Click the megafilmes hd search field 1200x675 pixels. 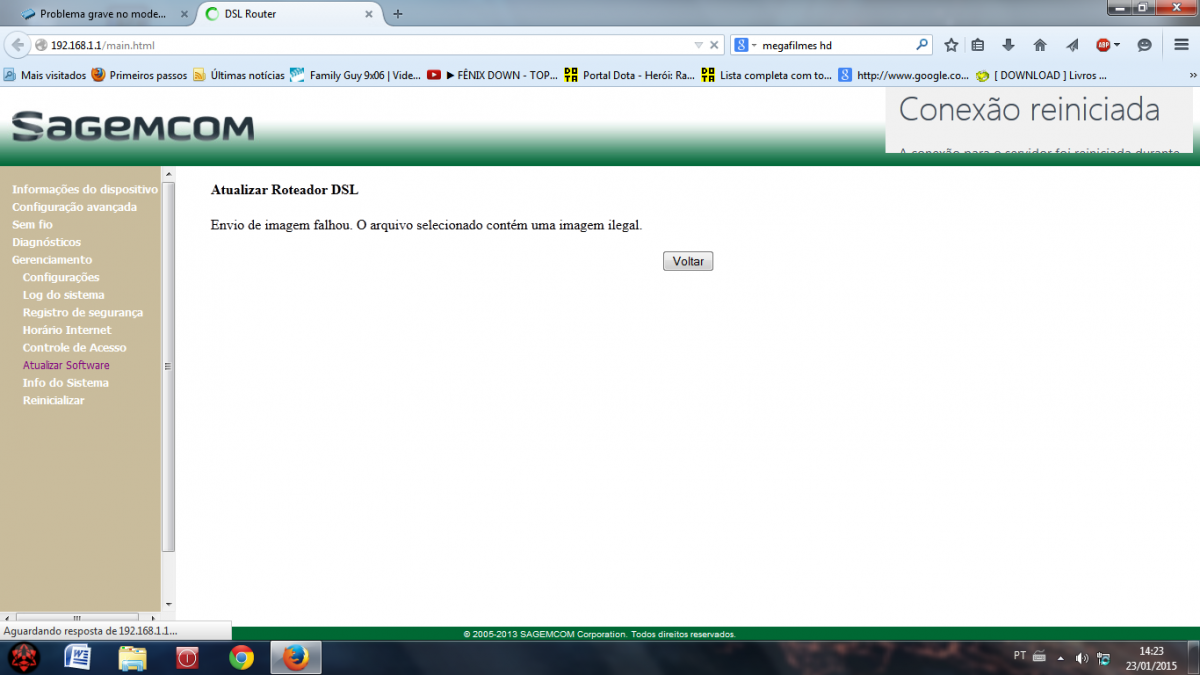pos(835,45)
